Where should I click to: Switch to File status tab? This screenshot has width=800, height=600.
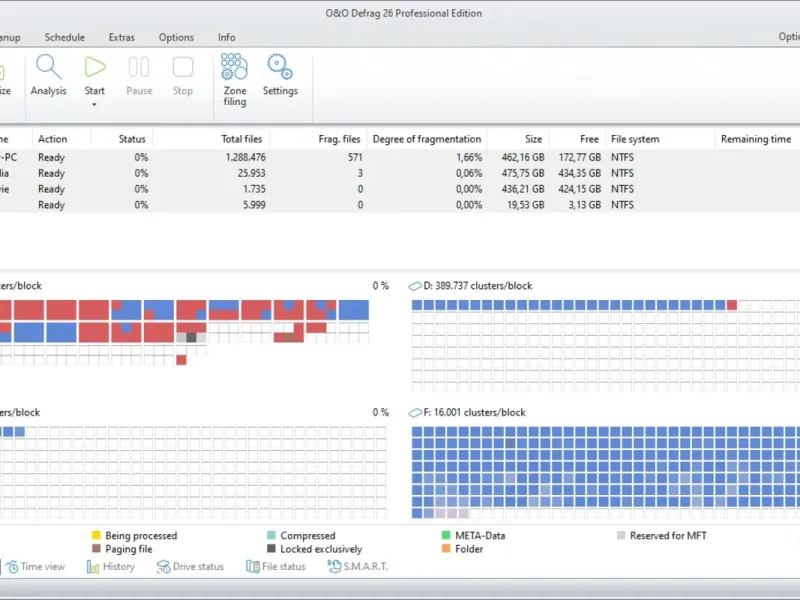tap(276, 566)
